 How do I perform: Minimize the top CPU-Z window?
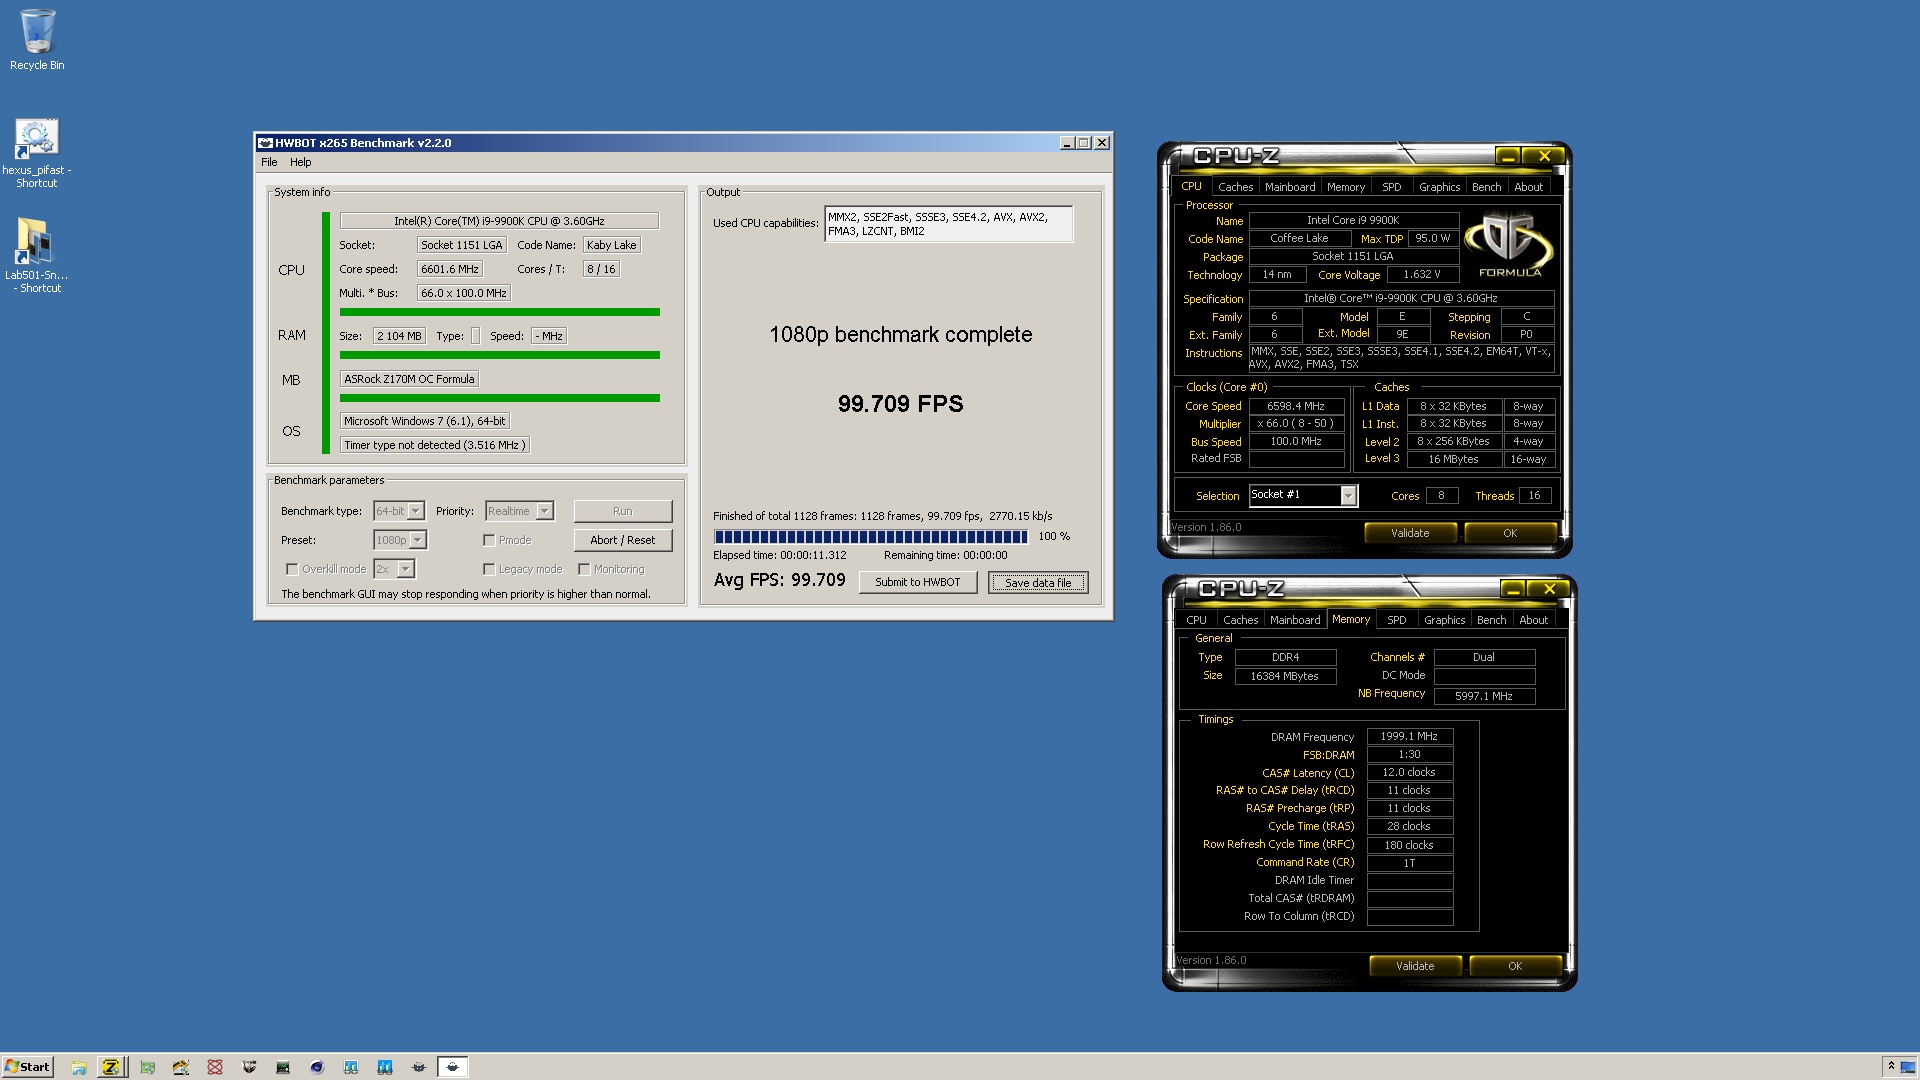[x=1508, y=156]
